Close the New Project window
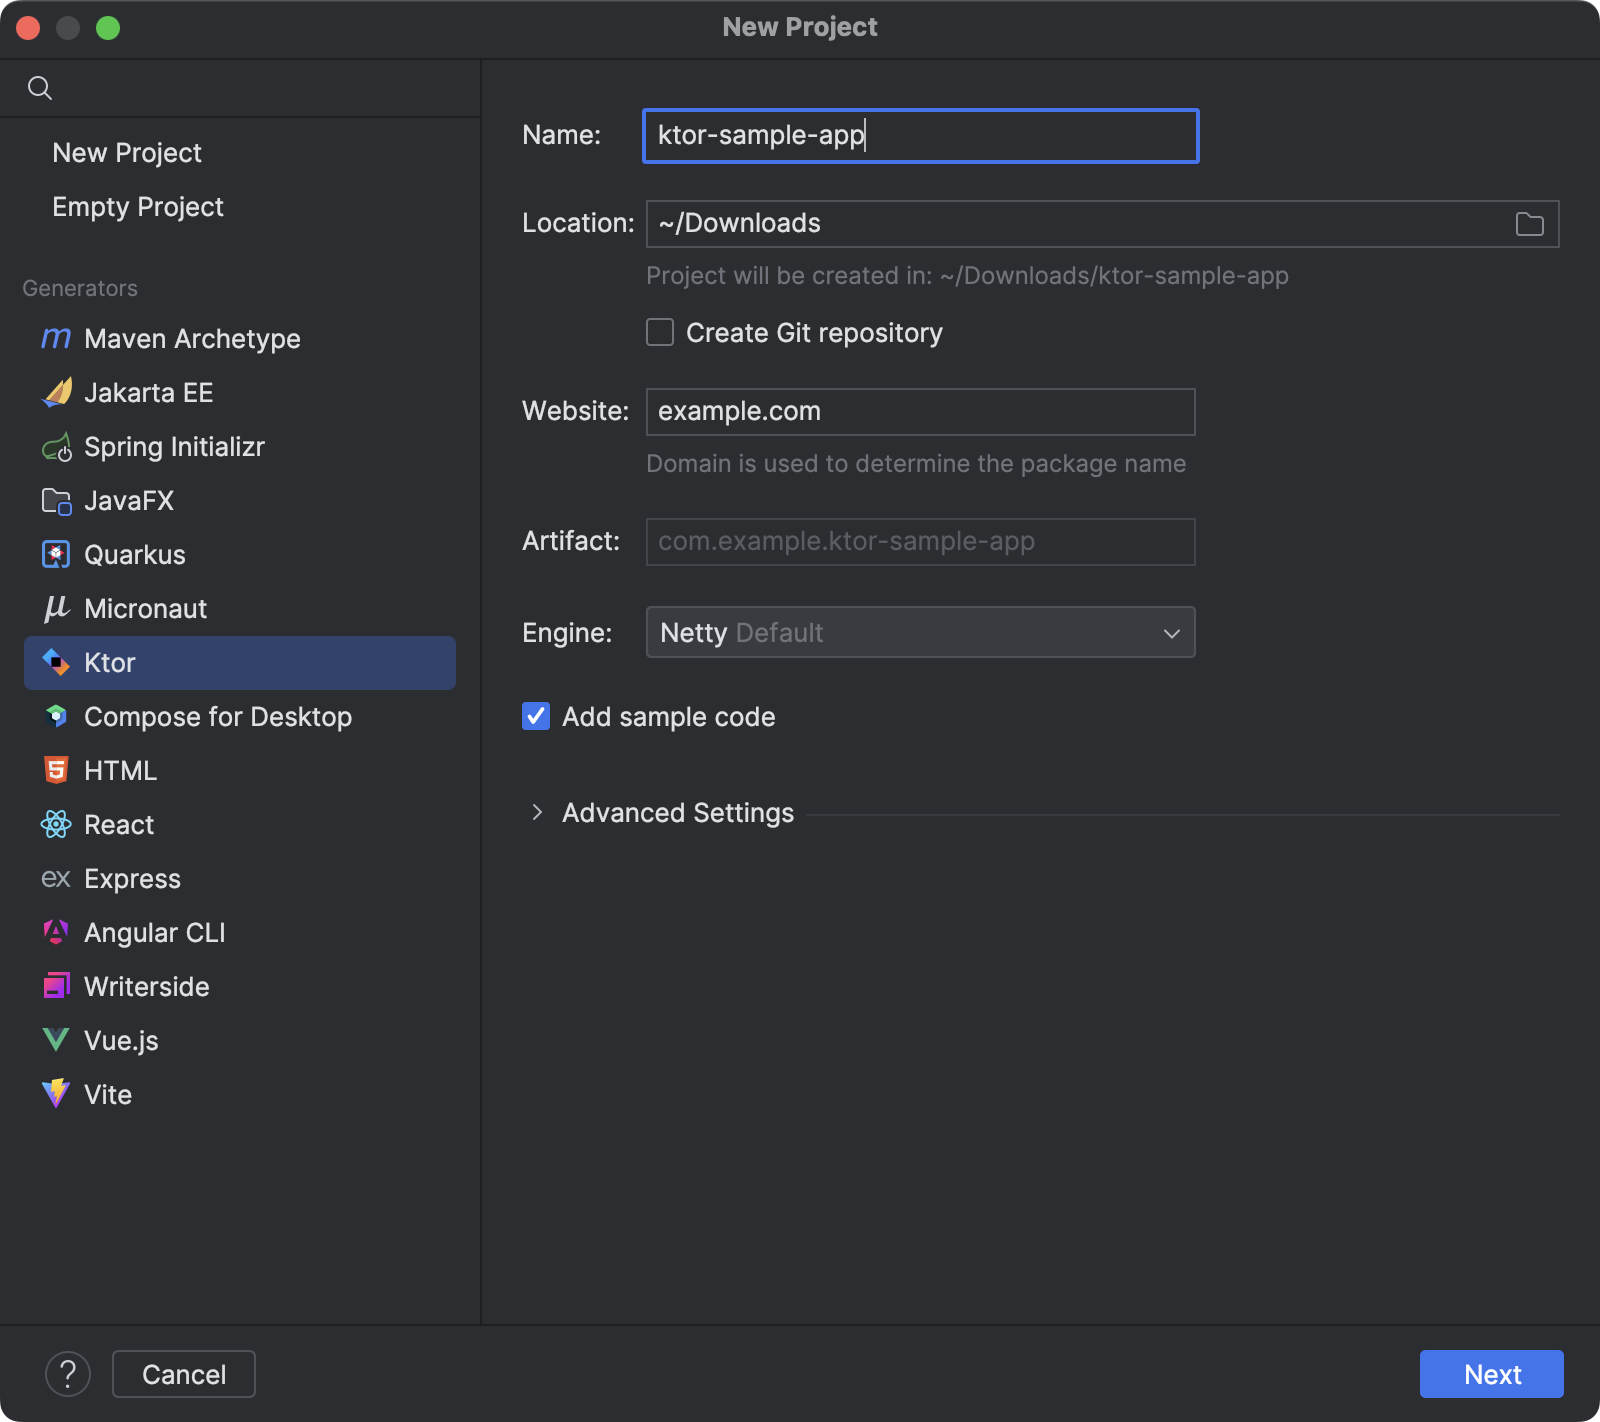This screenshot has width=1600, height=1422. coord(28,28)
